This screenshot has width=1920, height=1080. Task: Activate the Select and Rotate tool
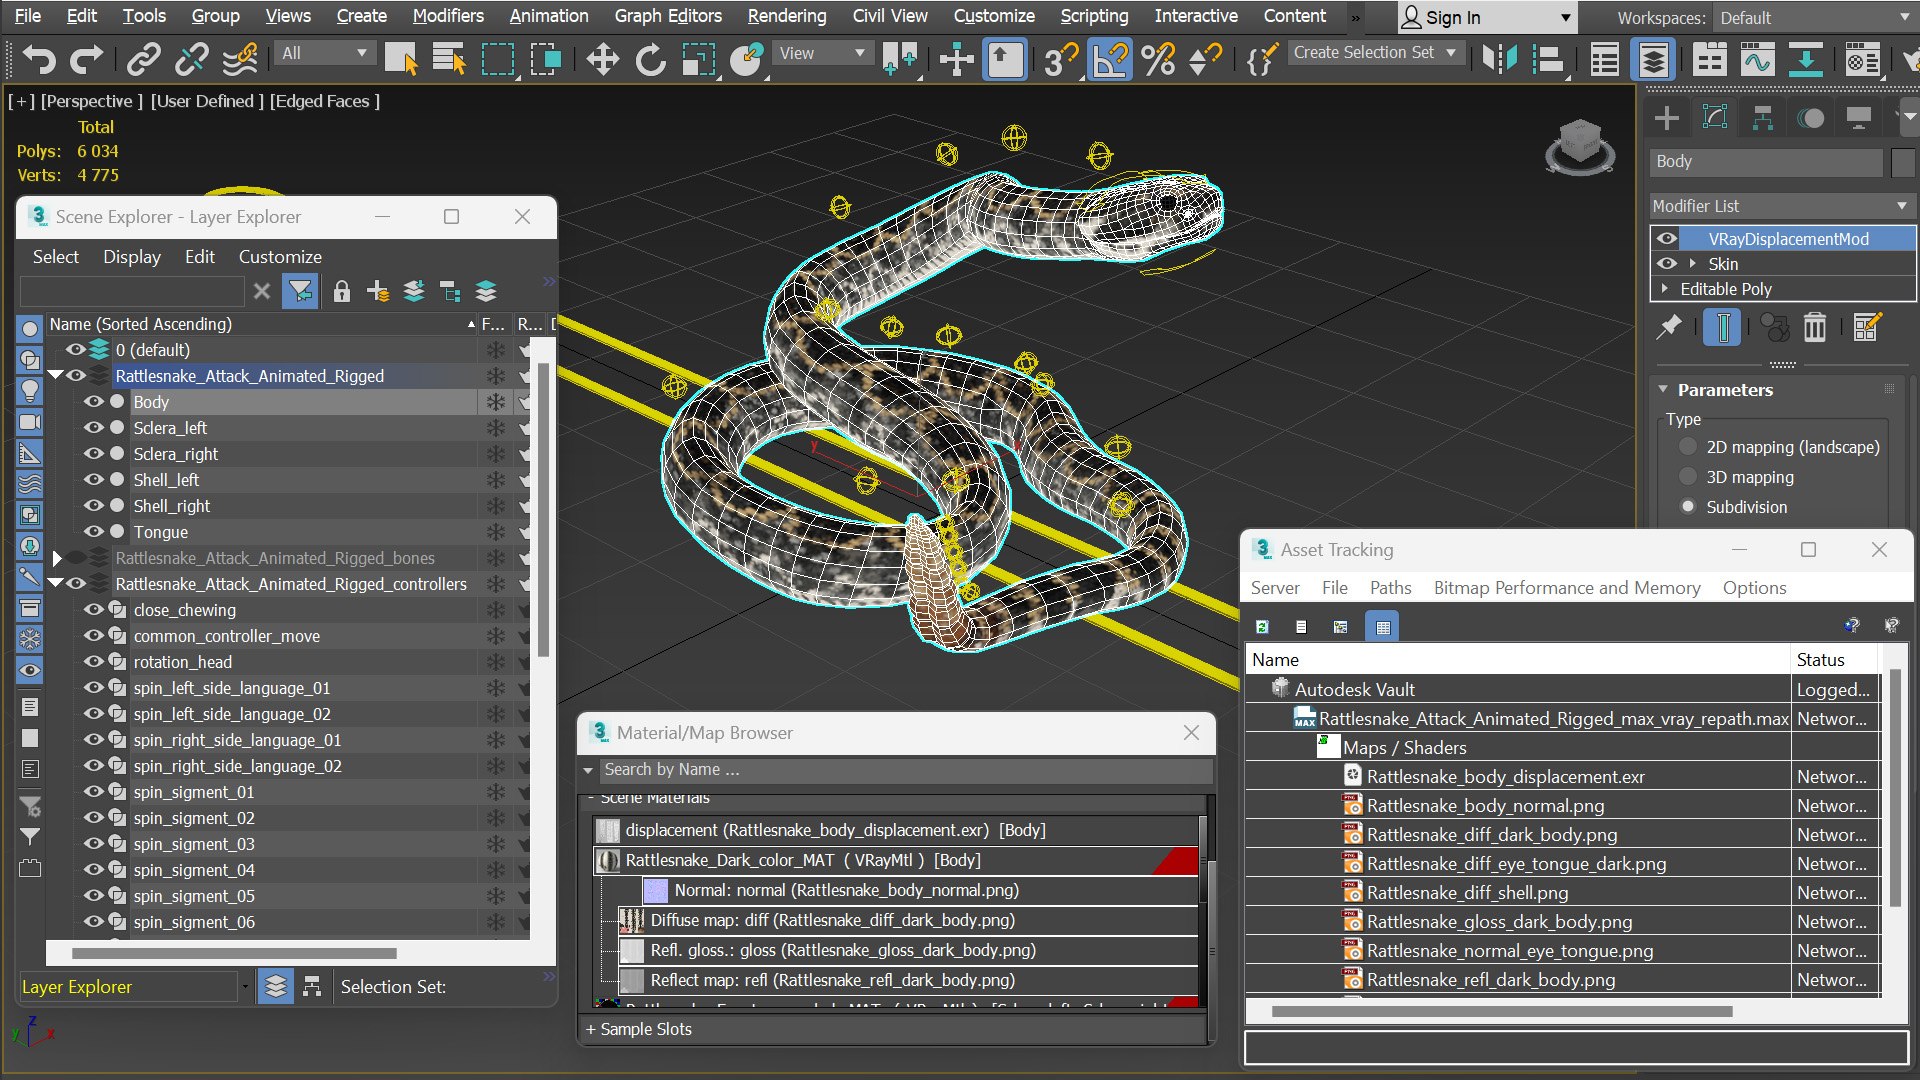click(x=650, y=60)
